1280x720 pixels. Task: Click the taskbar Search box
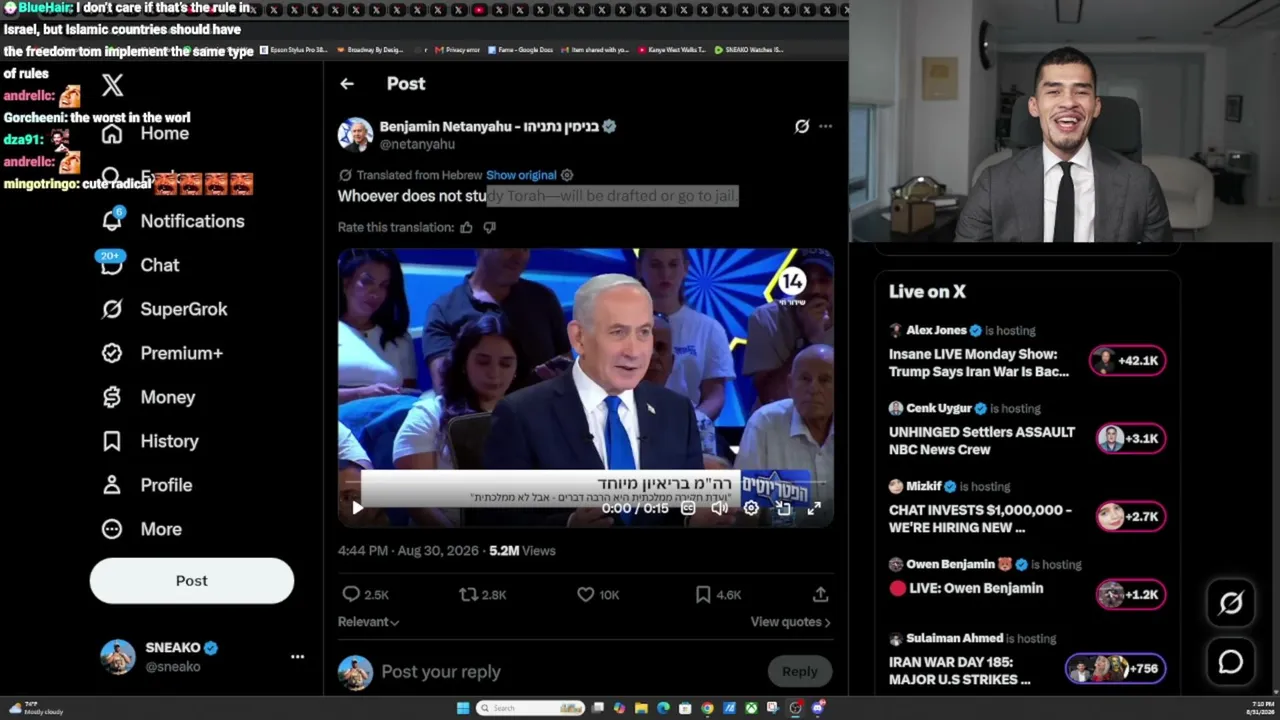(x=529, y=708)
